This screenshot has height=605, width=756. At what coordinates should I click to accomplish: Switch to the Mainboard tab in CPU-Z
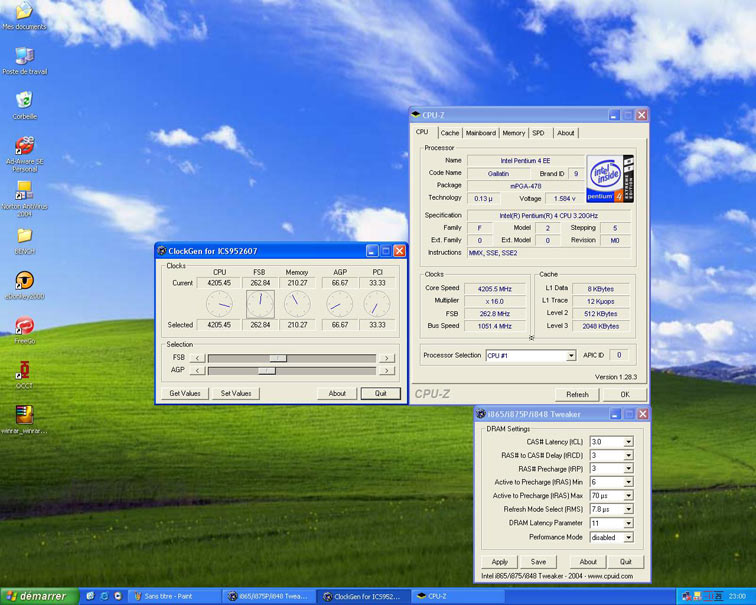[481, 133]
